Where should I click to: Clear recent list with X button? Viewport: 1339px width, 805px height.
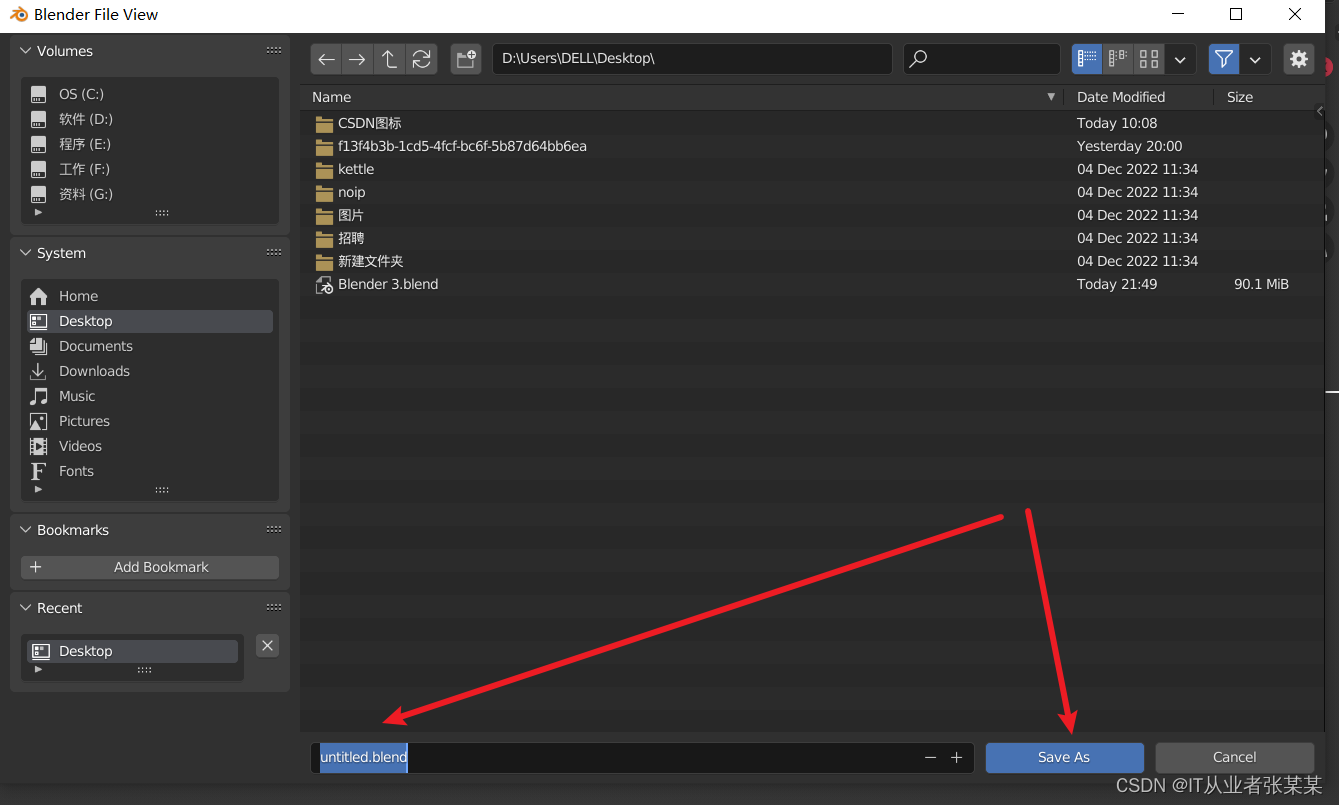(267, 646)
